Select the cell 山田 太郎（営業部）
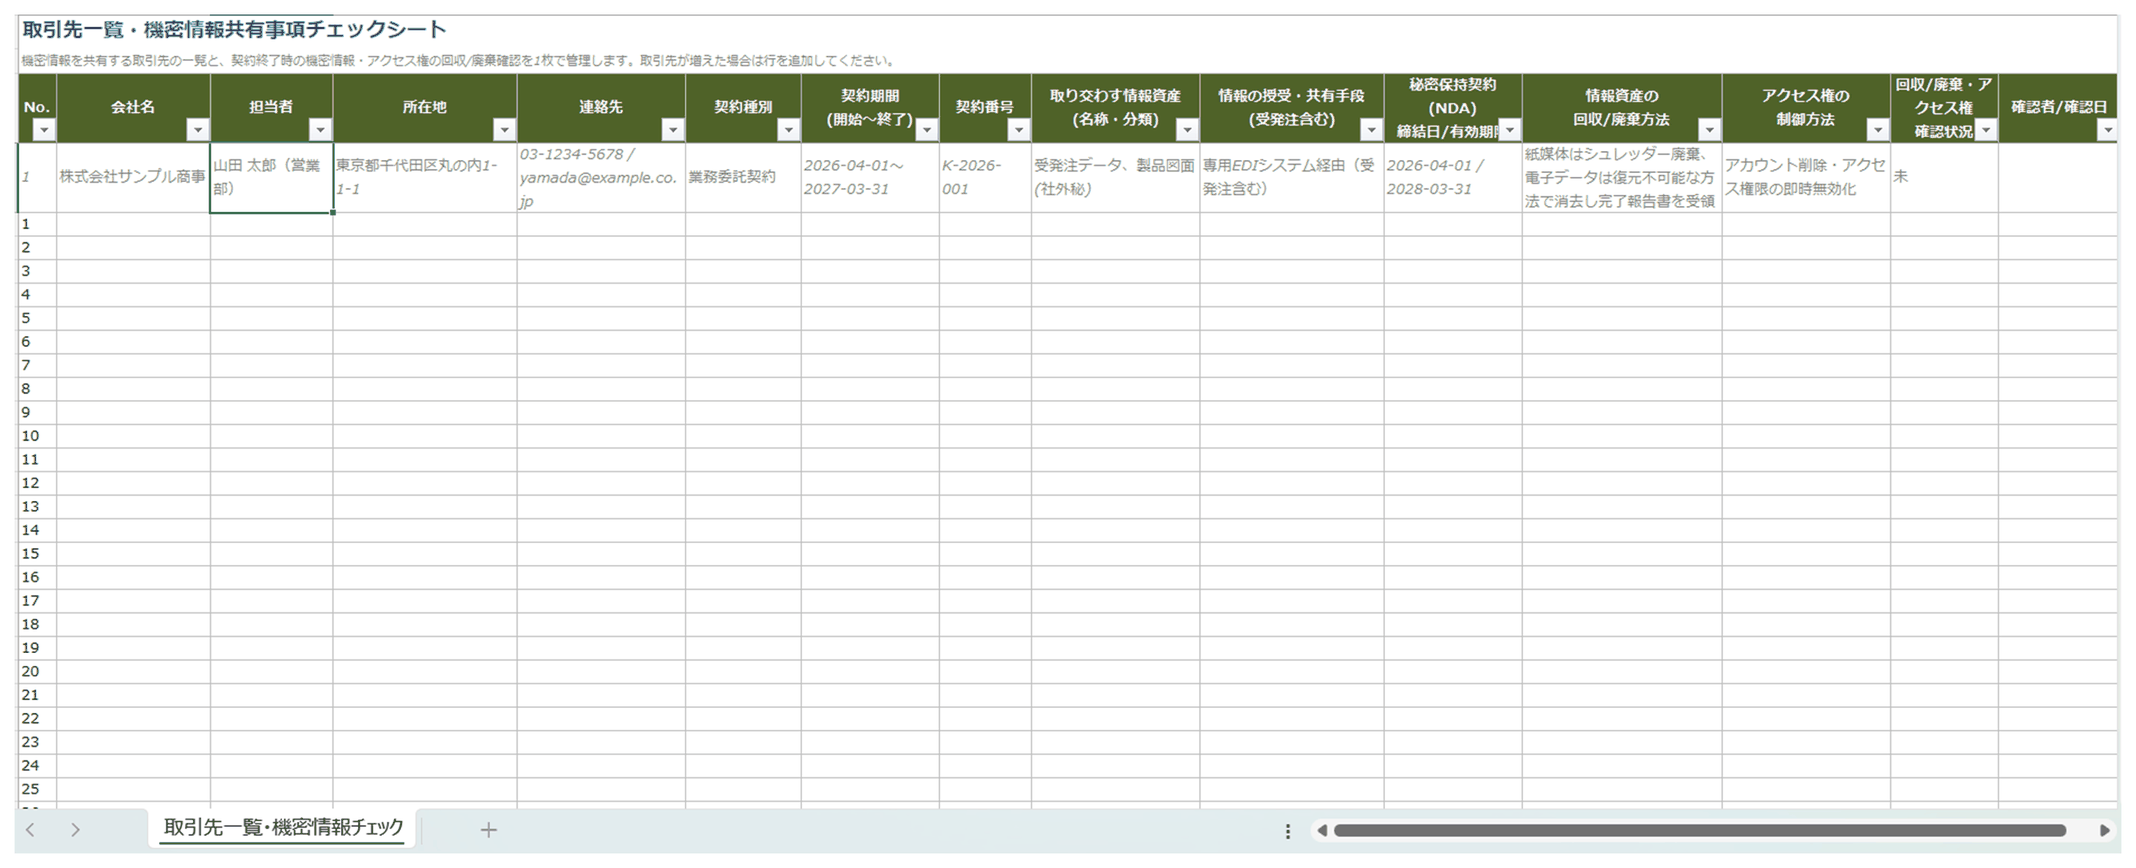The width and height of the screenshot is (2136, 868). (271, 177)
